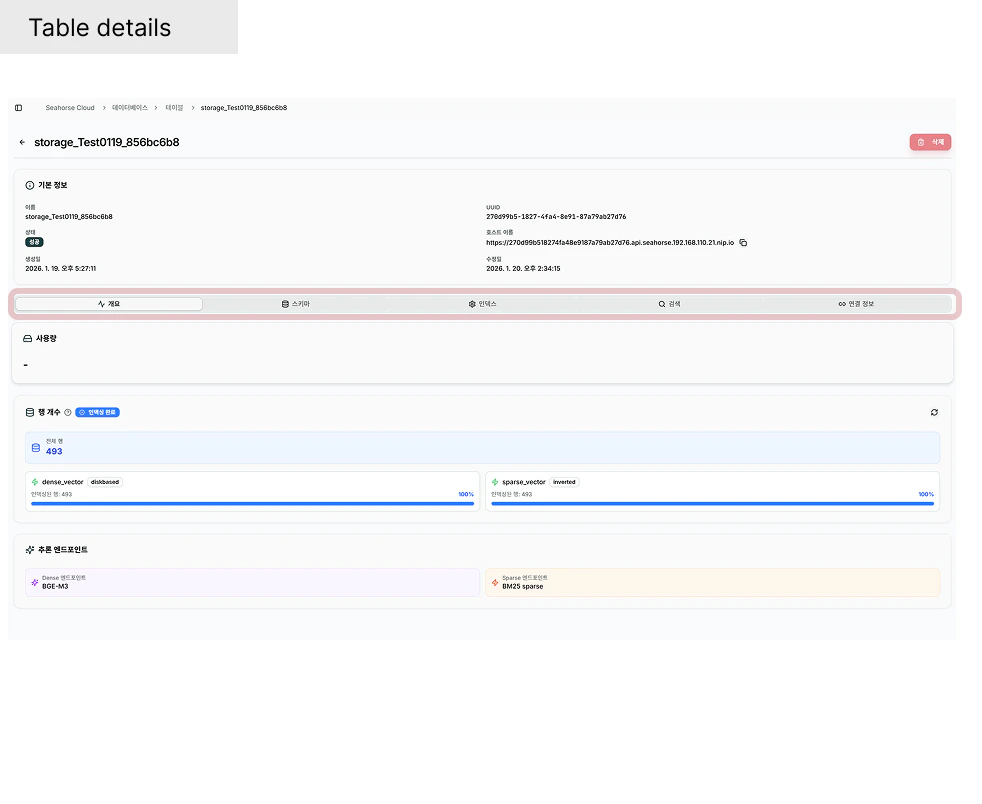This screenshot has width=982, height=804.
Task: Click the inverted index type tag
Action: (x=564, y=482)
